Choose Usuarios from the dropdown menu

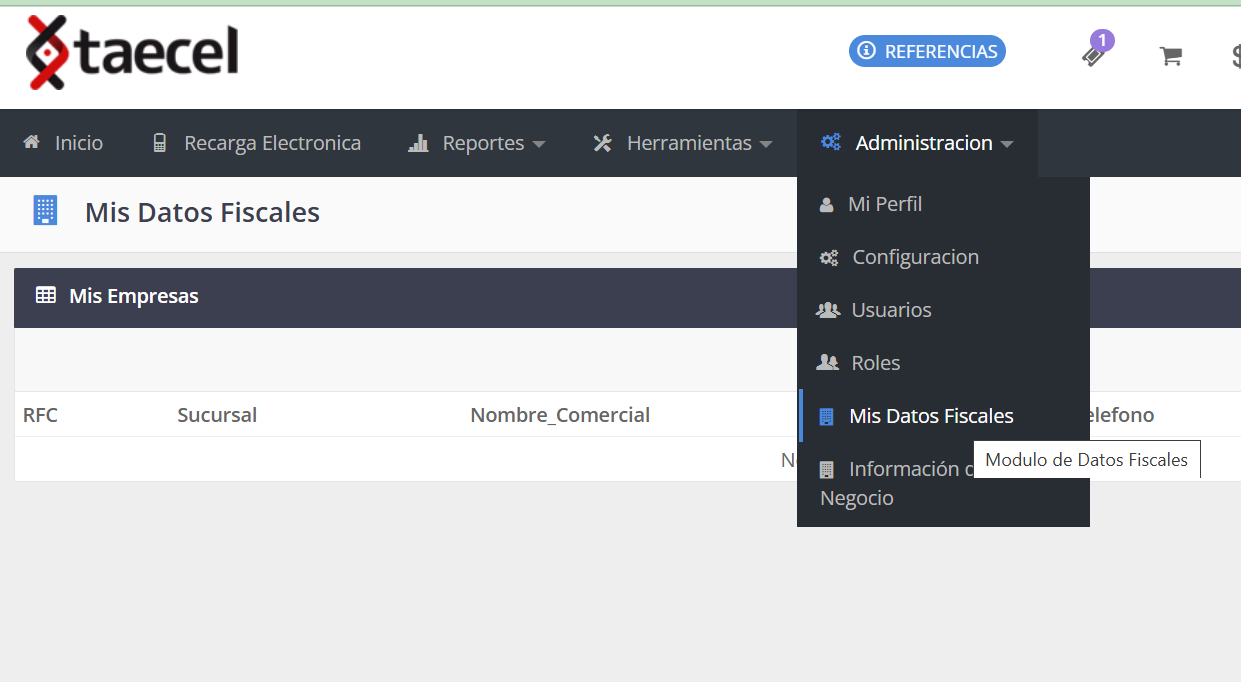coord(890,310)
